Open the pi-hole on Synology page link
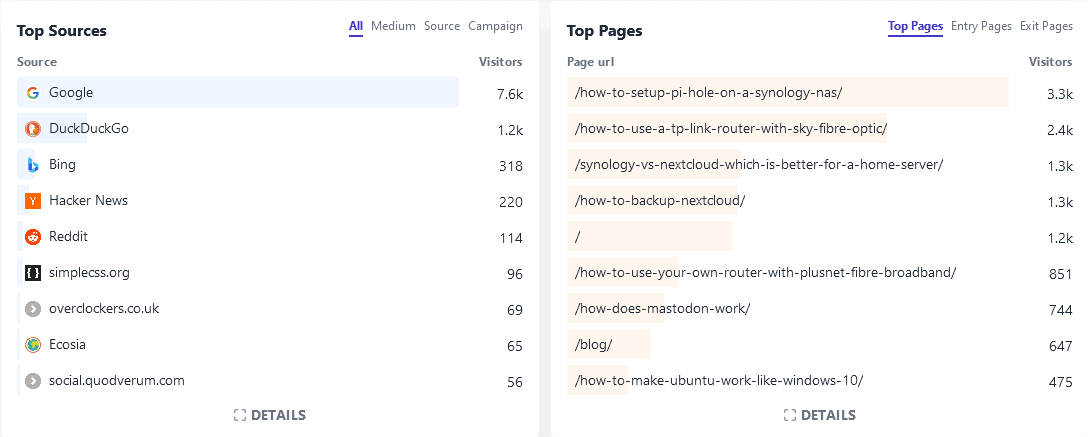The width and height of the screenshot is (1088, 437). [709, 93]
